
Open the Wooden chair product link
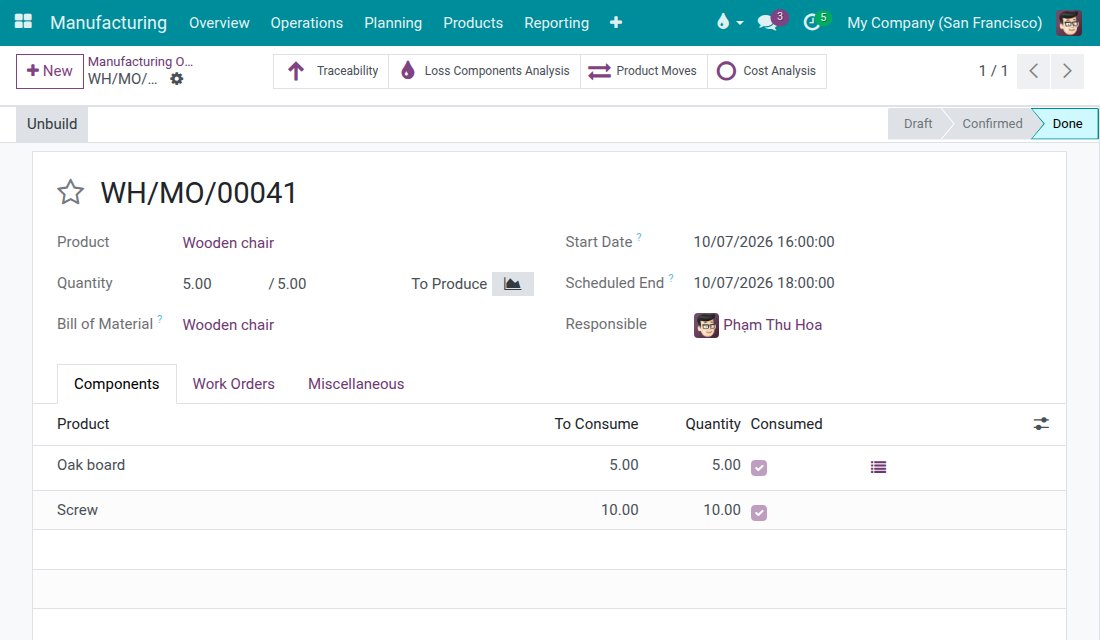click(x=228, y=243)
